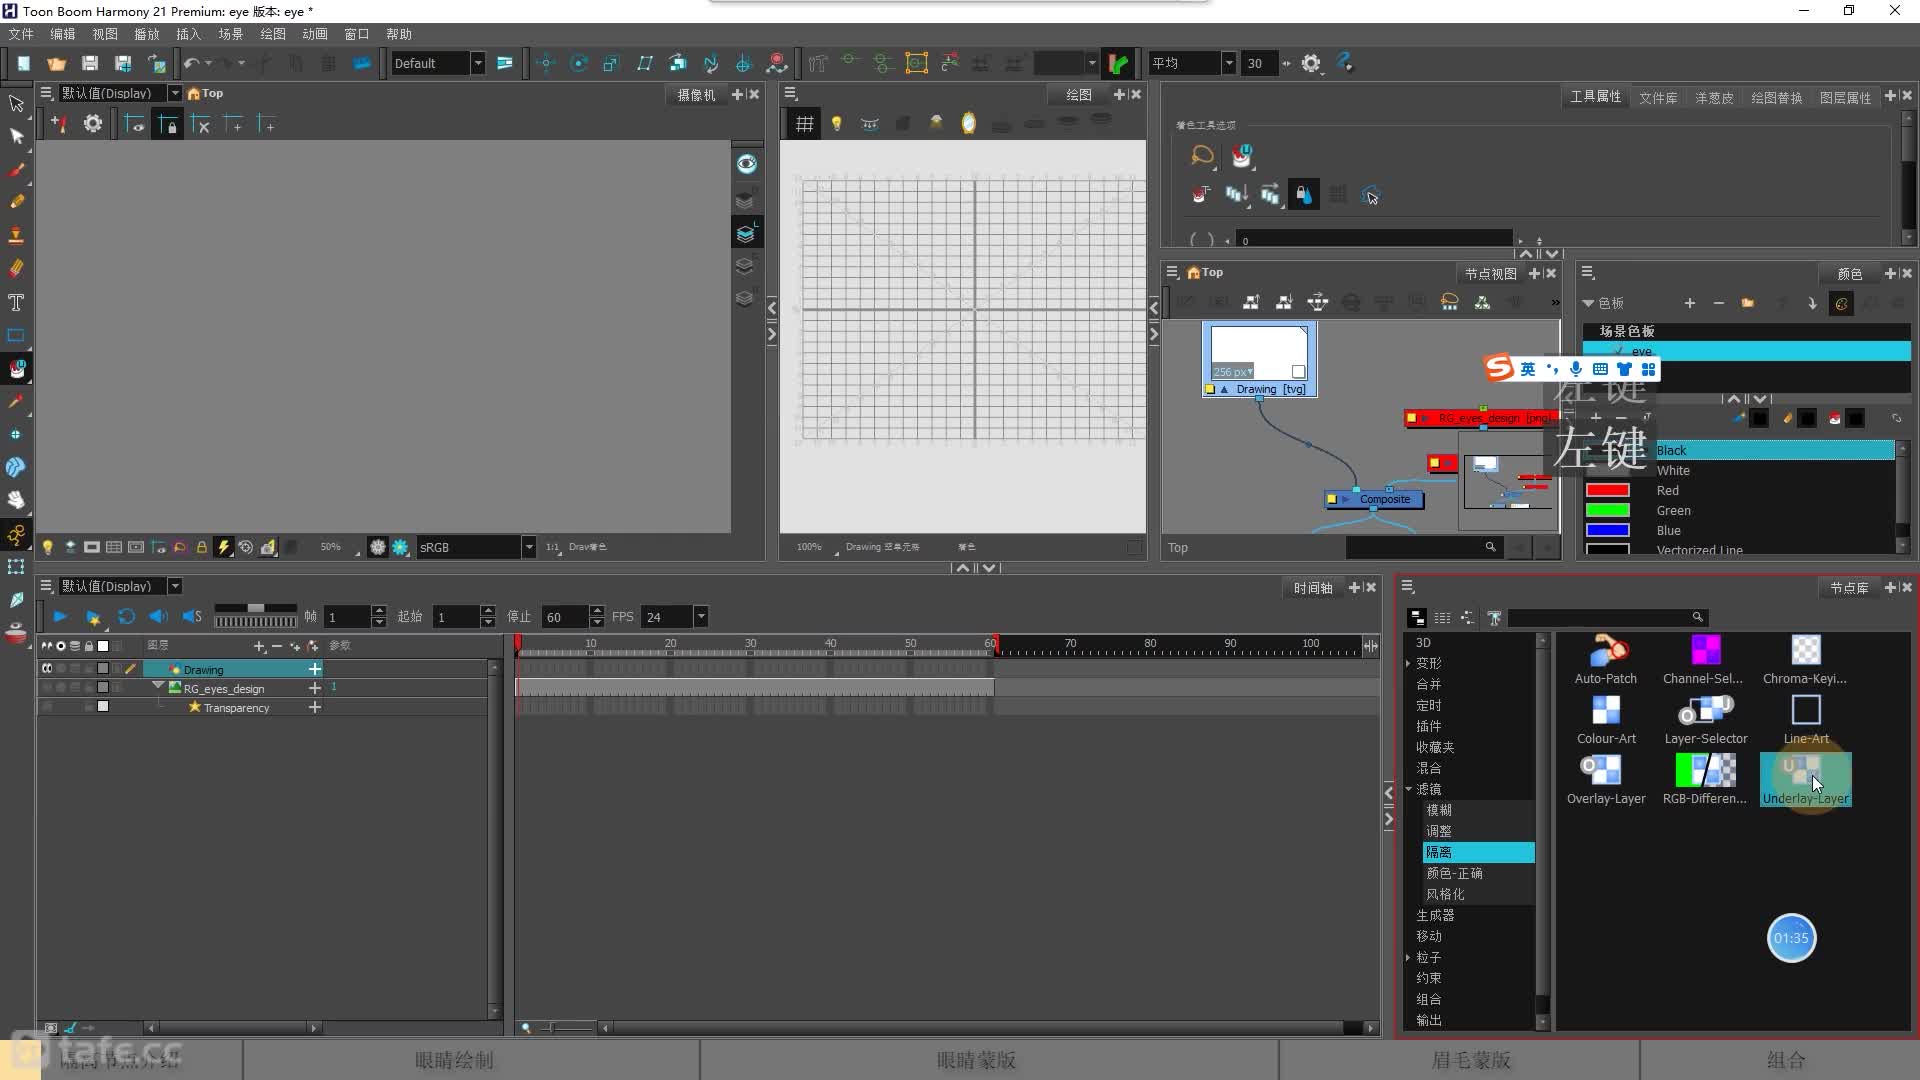Open Camera view display dropdown arrow
Screen dimensions: 1920x1080
(175, 93)
